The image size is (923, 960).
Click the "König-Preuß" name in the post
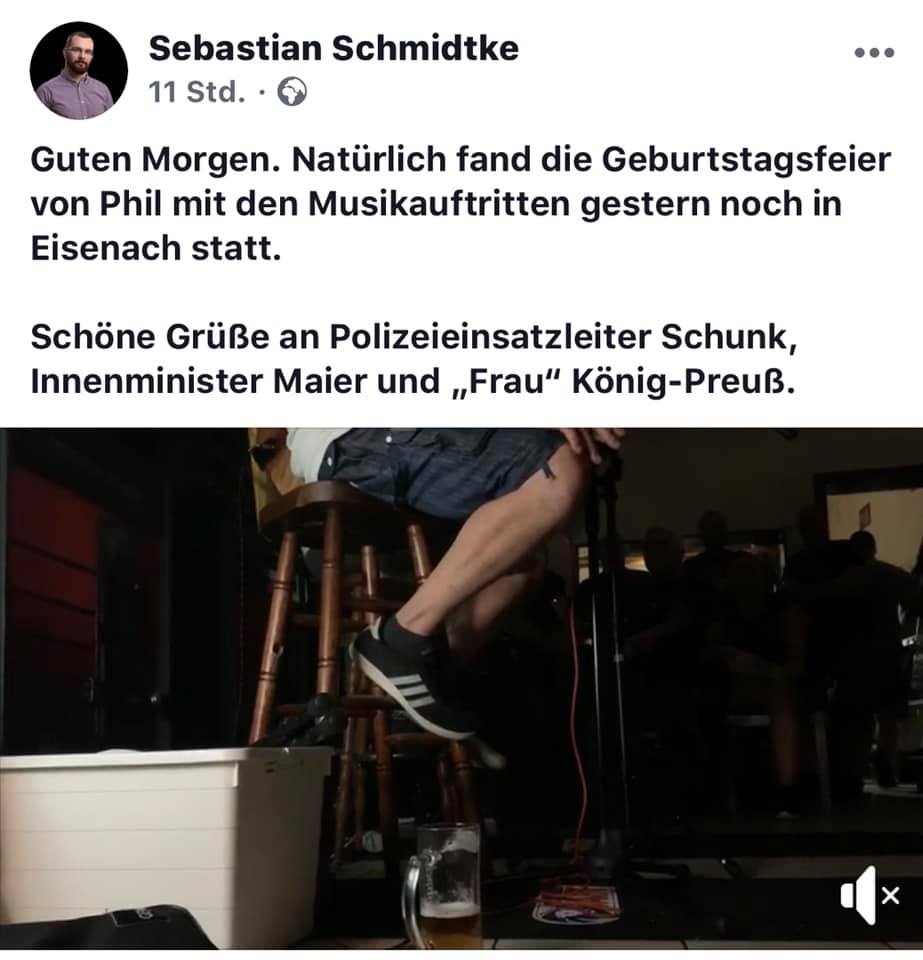point(683,382)
